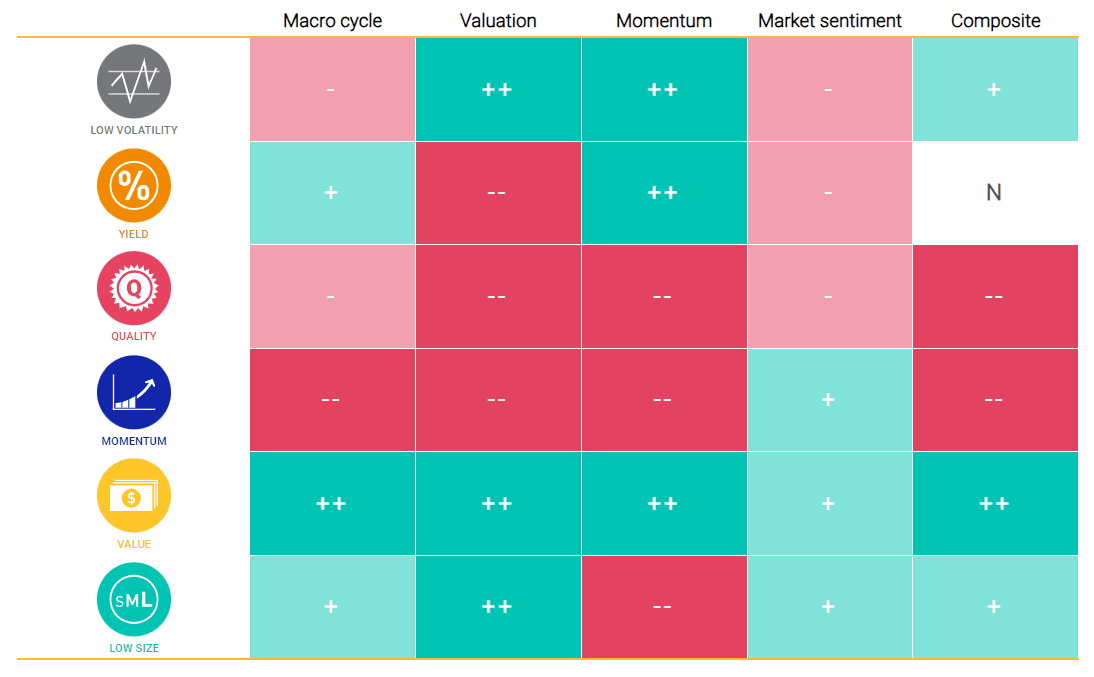Select Low Size momentum double-minus cell

(664, 607)
